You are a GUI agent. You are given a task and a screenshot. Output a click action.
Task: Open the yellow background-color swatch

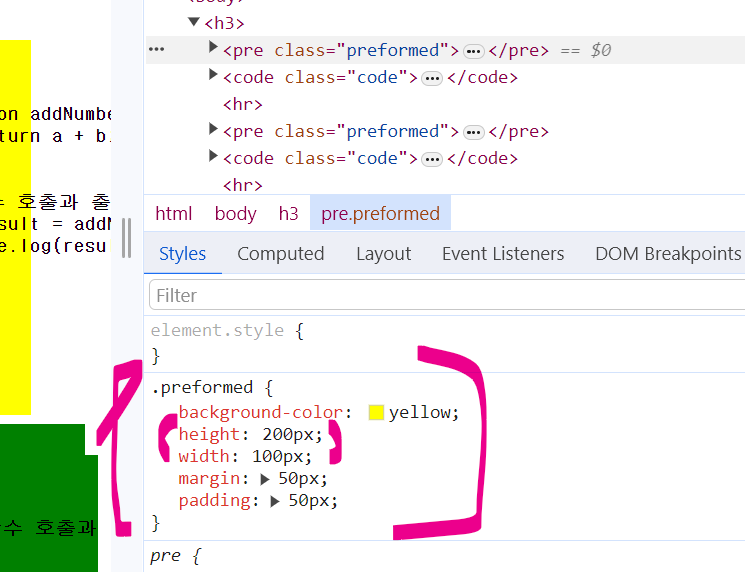(x=376, y=412)
